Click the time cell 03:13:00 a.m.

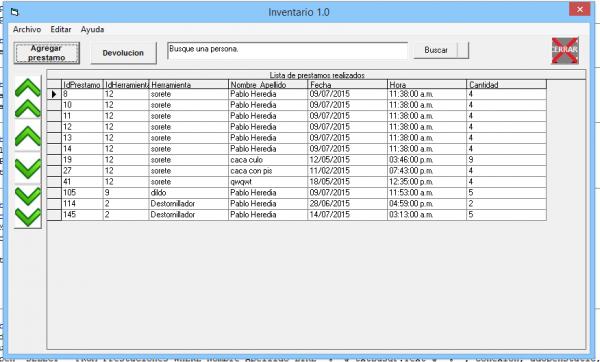point(427,215)
